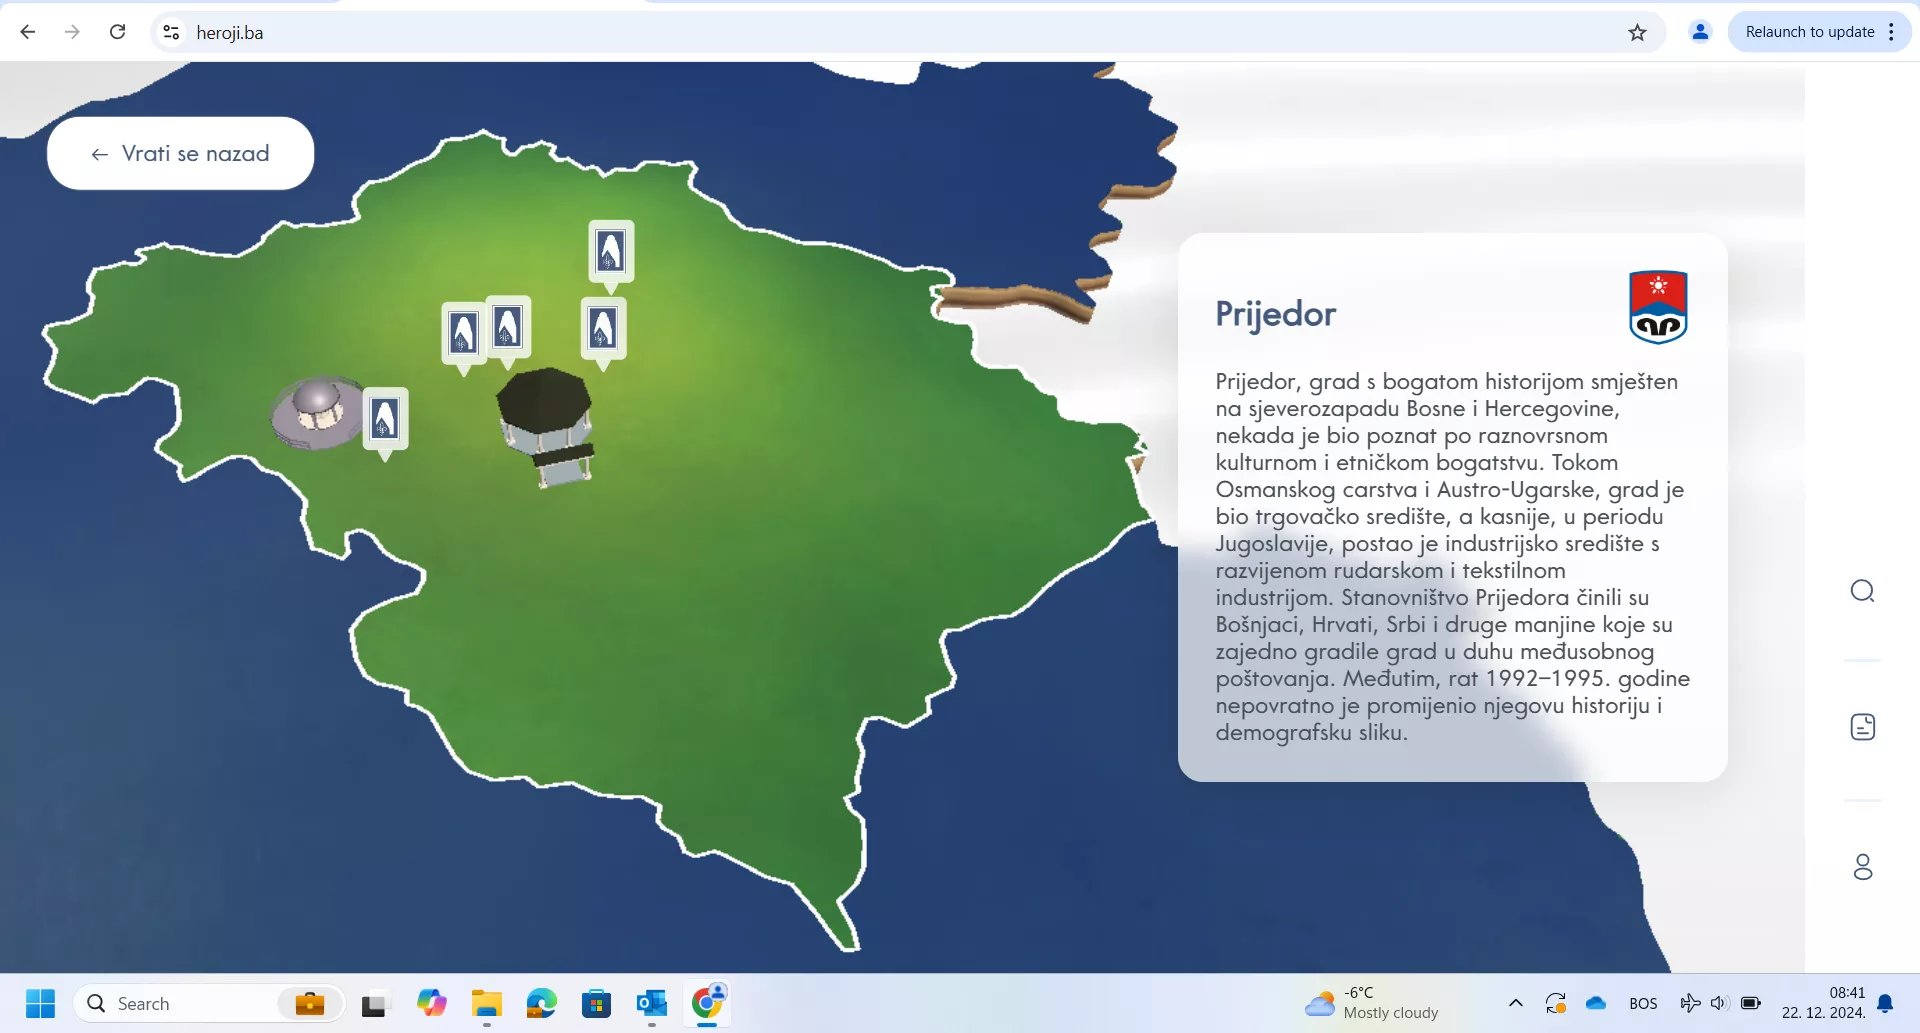Click the topmost monument marker on the map
The image size is (1920, 1033).
[610, 251]
